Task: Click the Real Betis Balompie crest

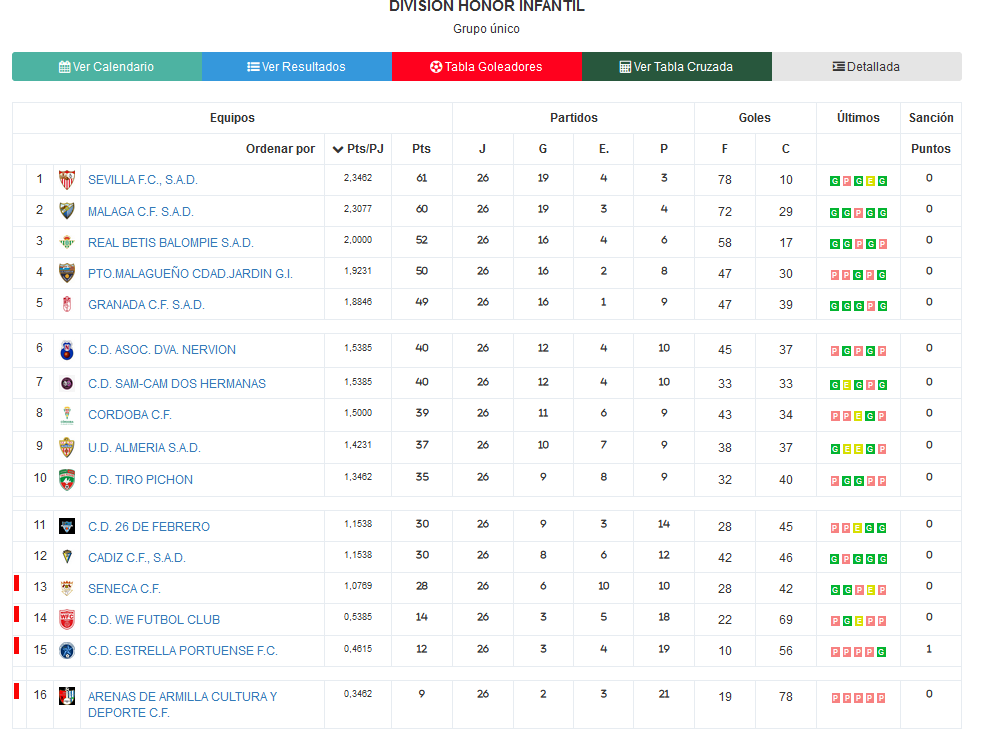Action: click(x=66, y=242)
